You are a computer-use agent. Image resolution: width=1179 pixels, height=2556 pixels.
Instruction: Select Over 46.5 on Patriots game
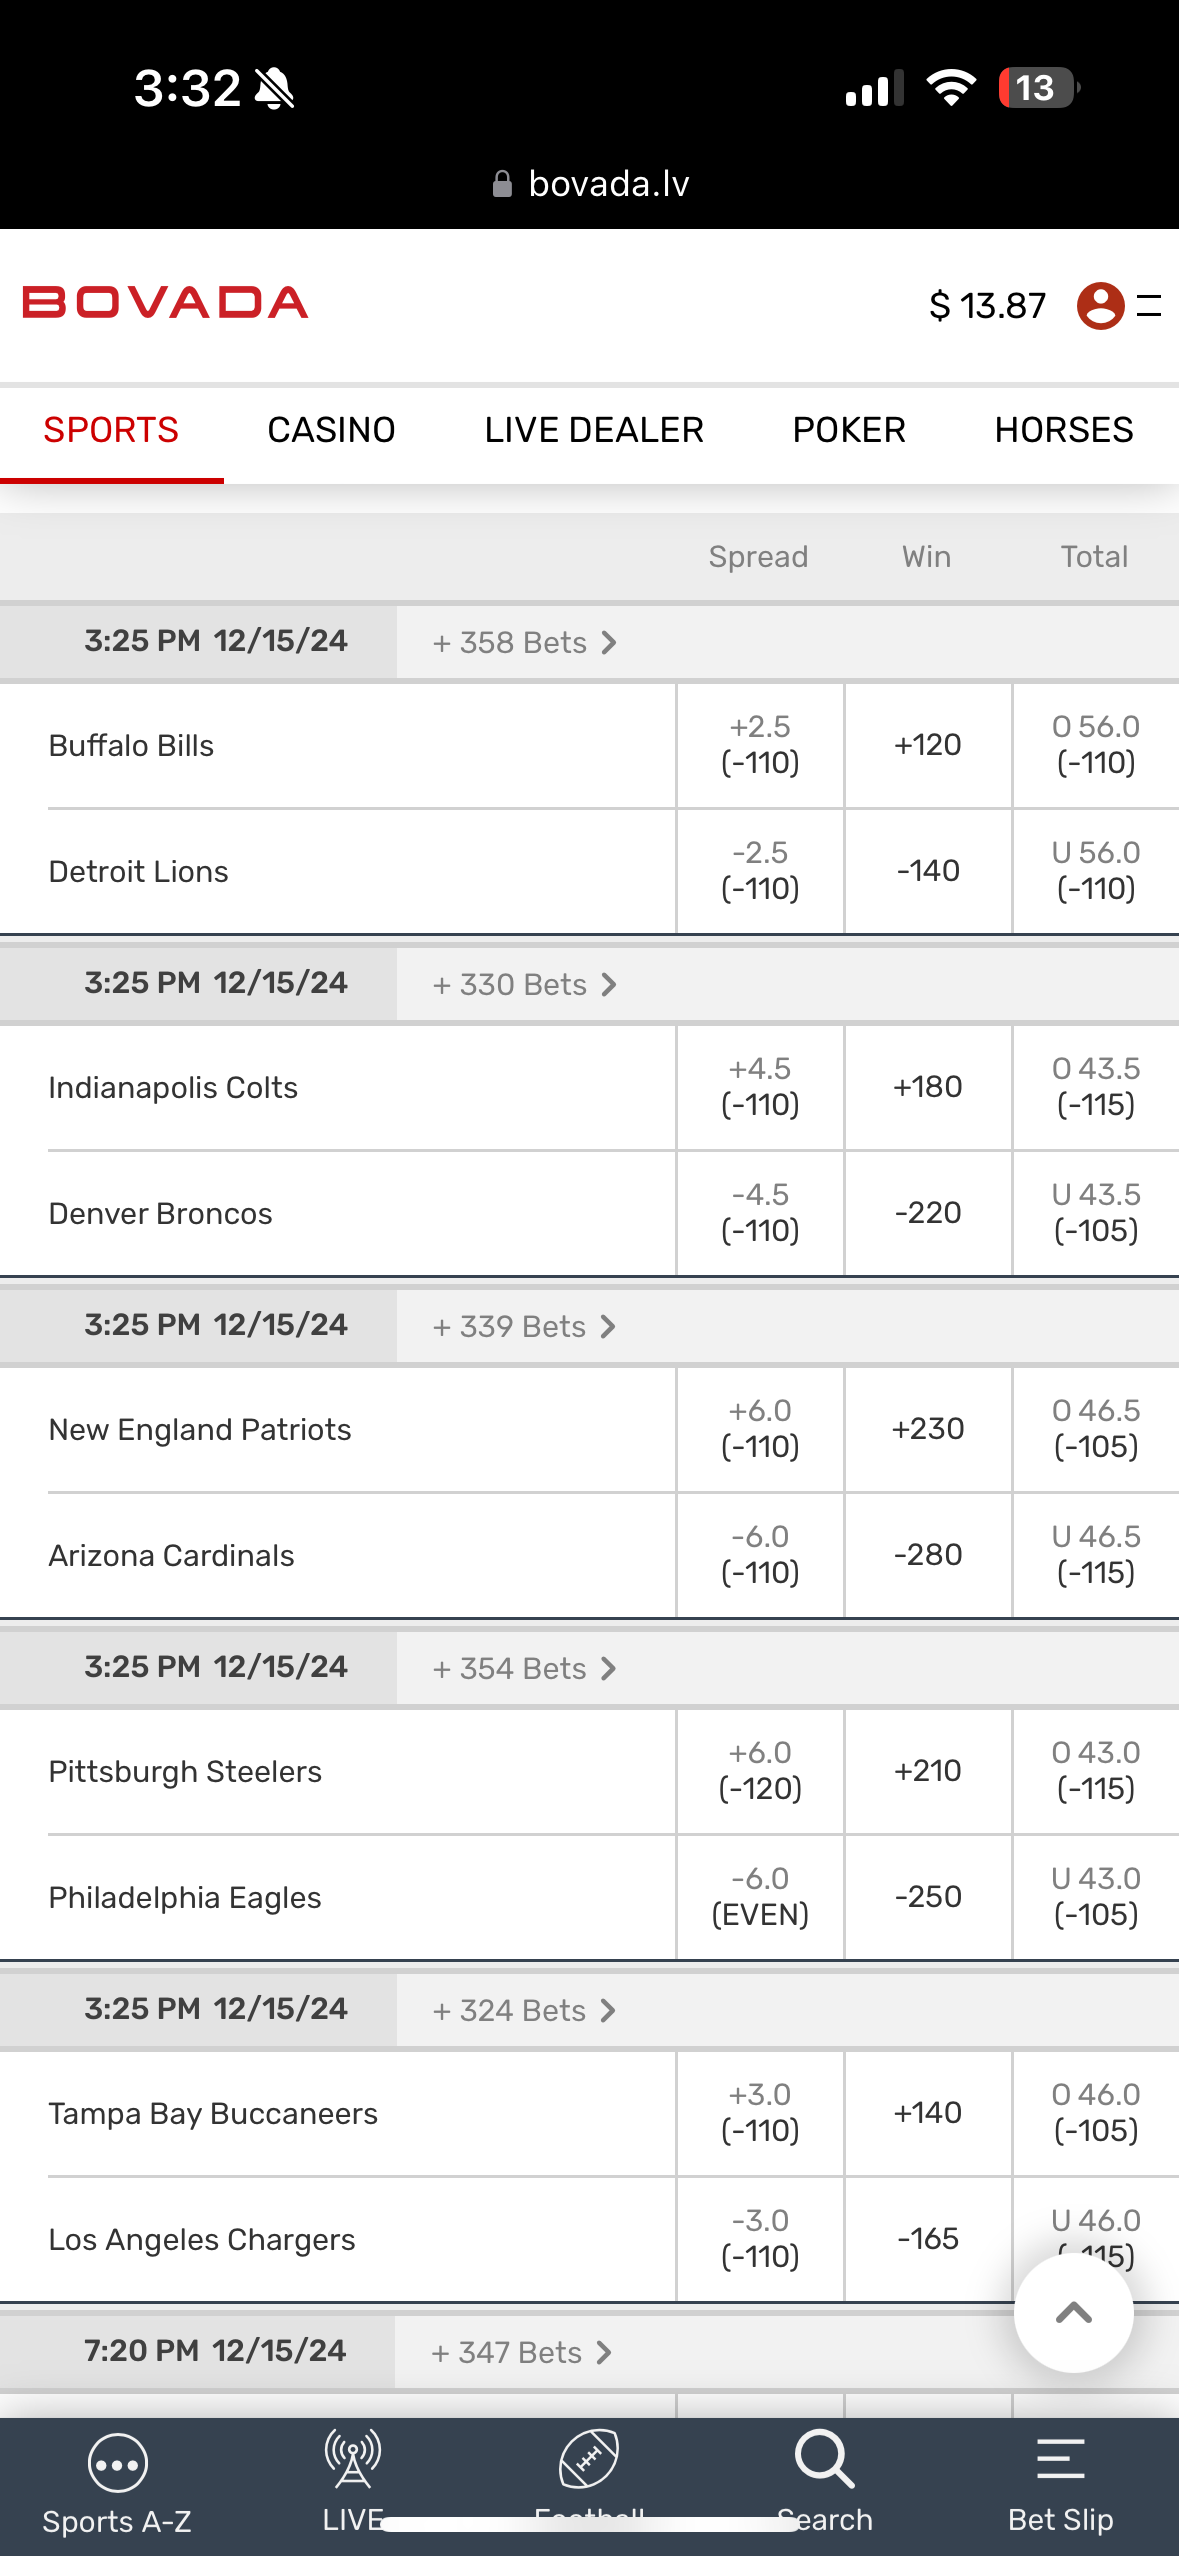point(1095,1429)
